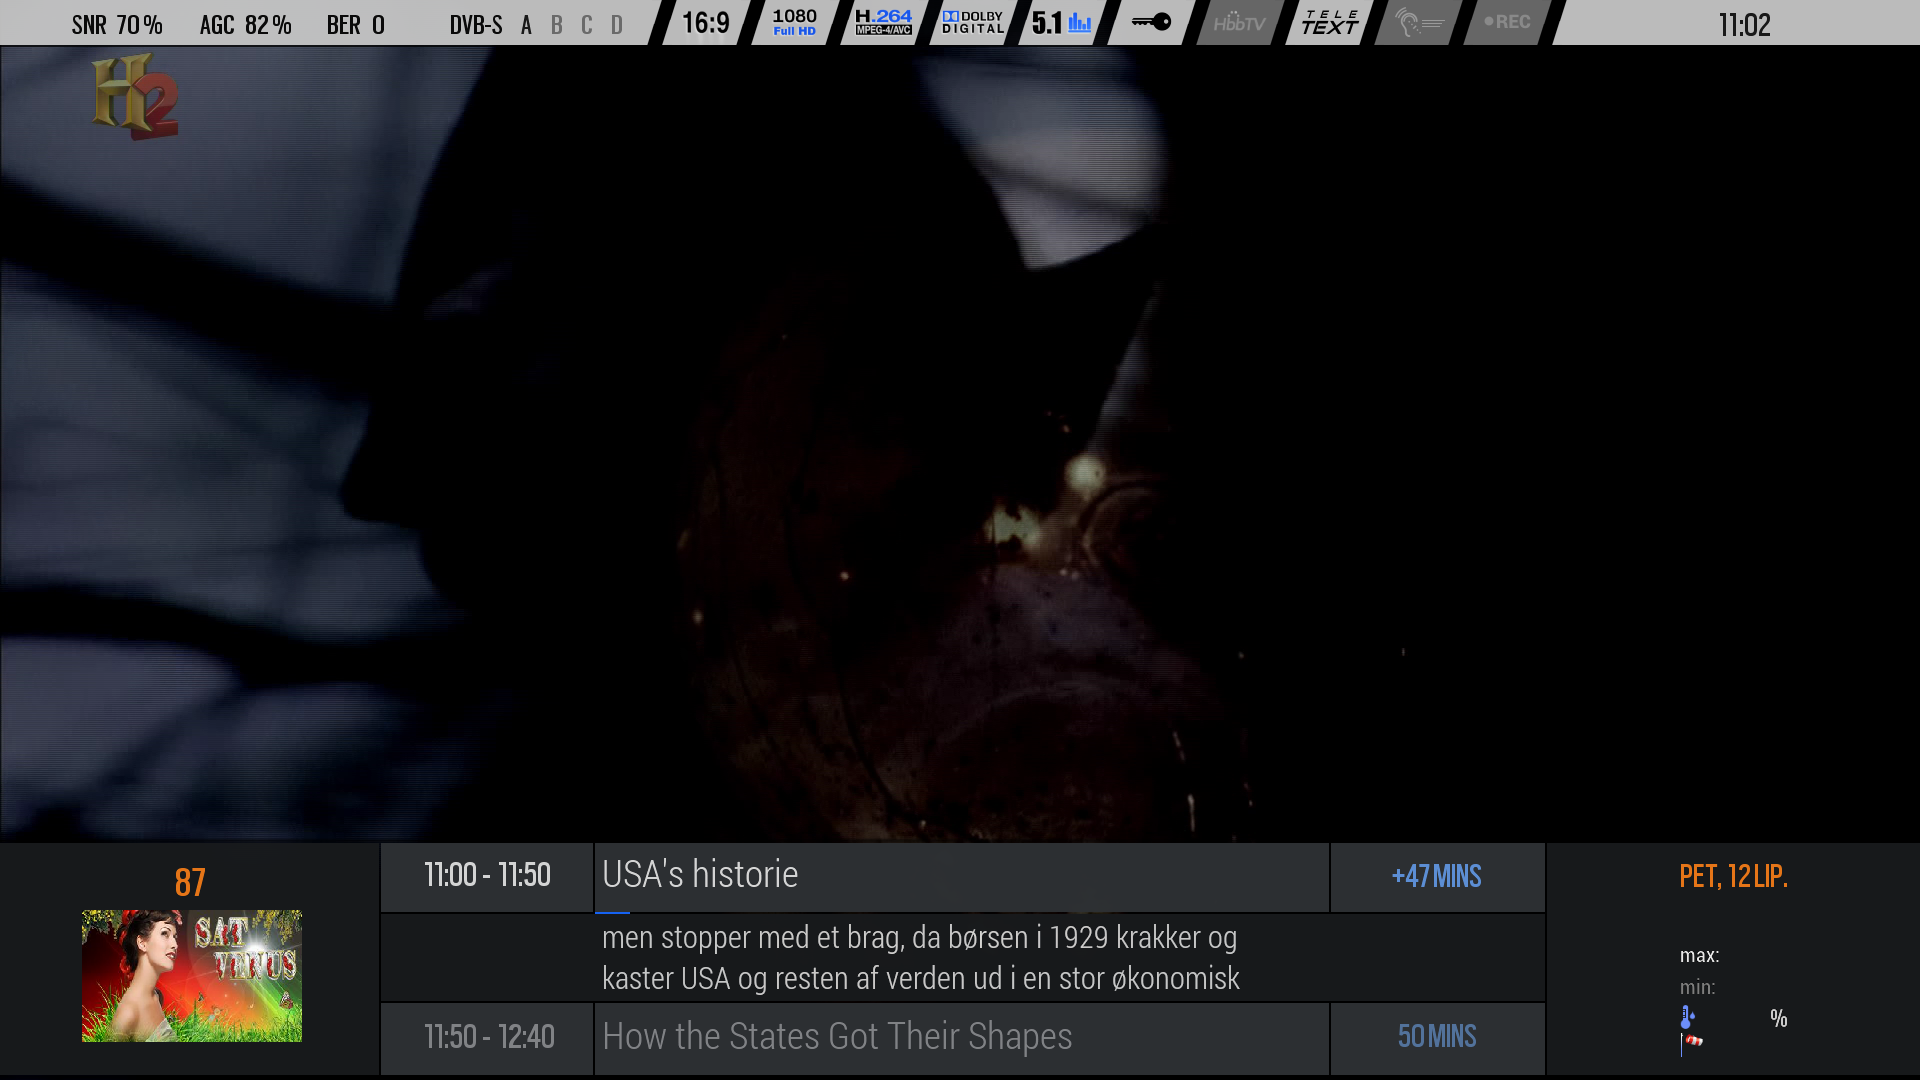This screenshot has height=1080, width=1920.
Task: Click the 1080 Full HD resolution icon
Action: pyautogui.click(x=794, y=22)
